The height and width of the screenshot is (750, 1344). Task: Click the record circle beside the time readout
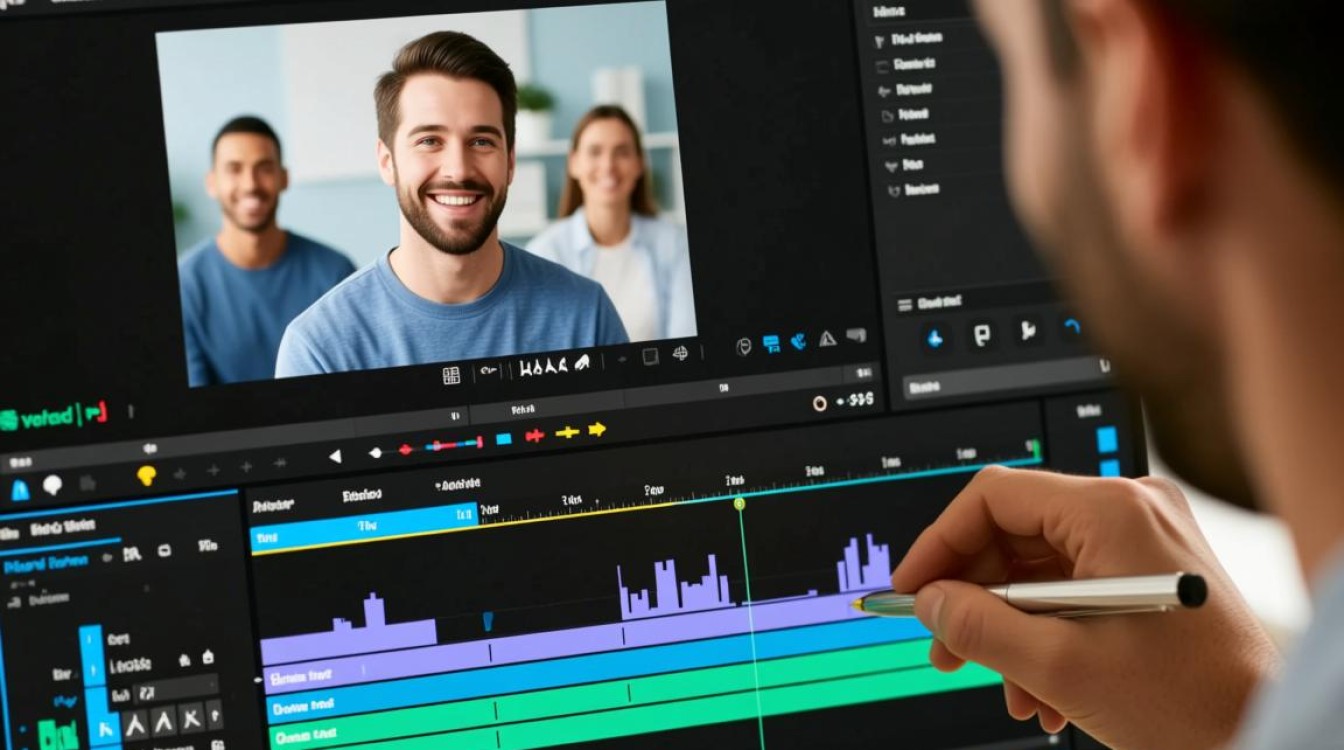coord(820,403)
